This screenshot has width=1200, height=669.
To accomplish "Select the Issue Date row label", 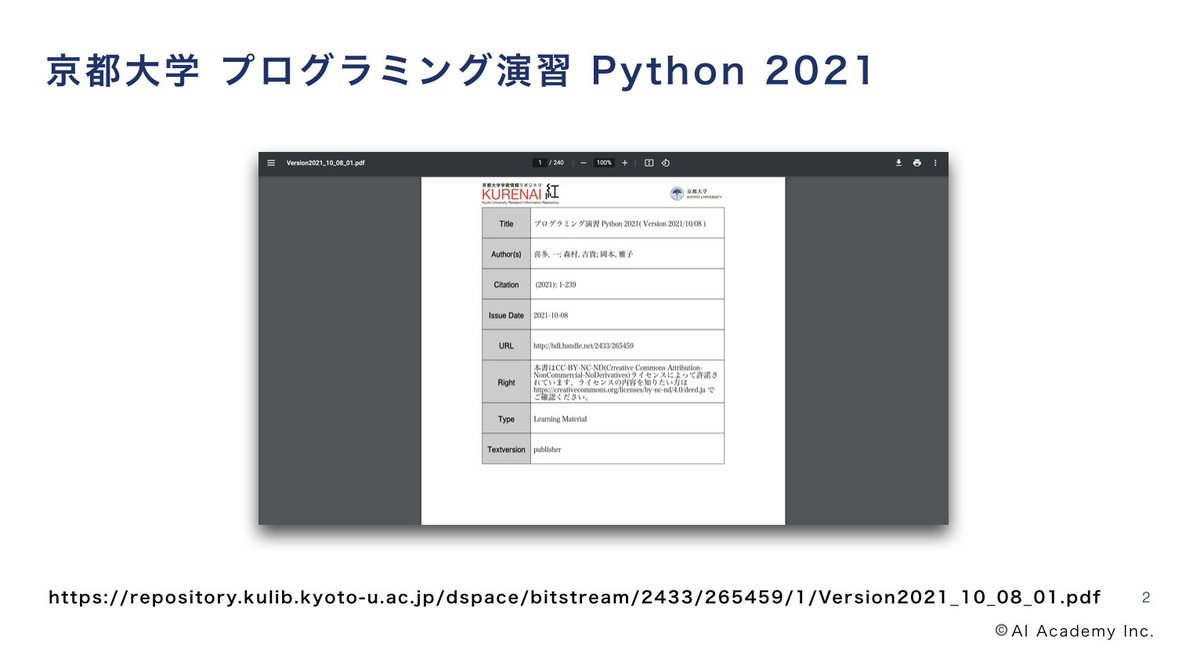I will click(x=506, y=315).
